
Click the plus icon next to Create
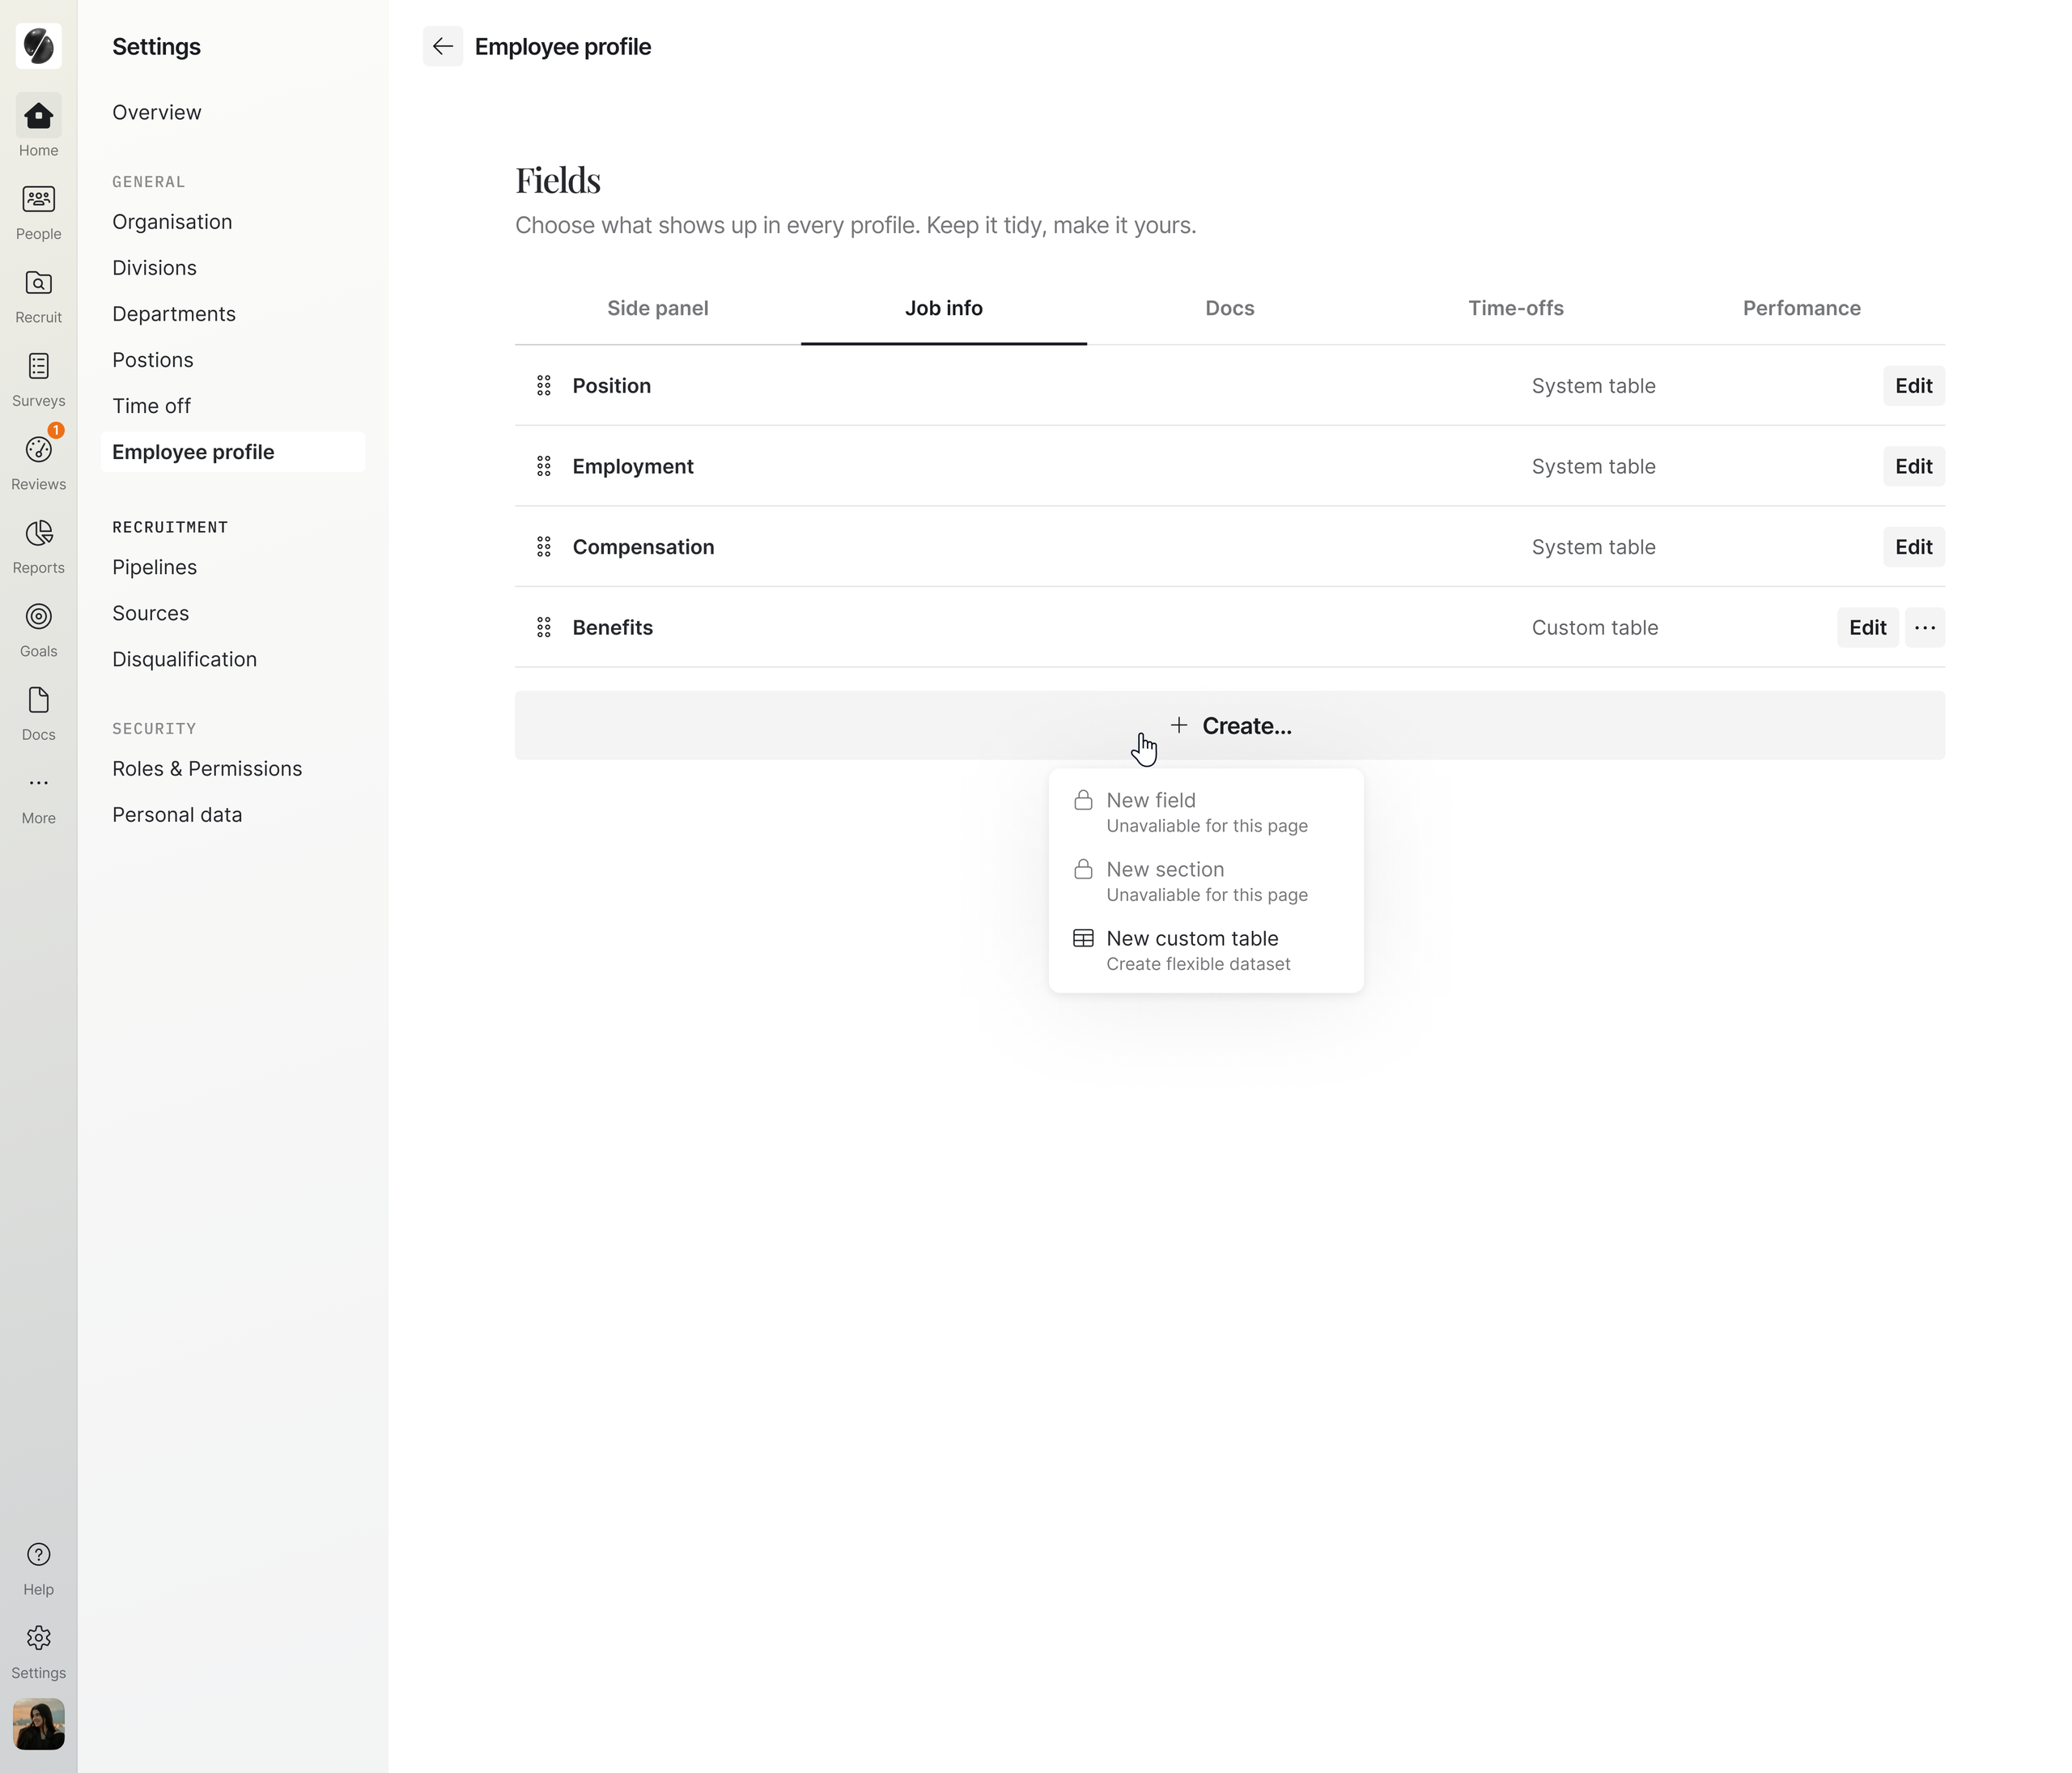pyautogui.click(x=1179, y=725)
